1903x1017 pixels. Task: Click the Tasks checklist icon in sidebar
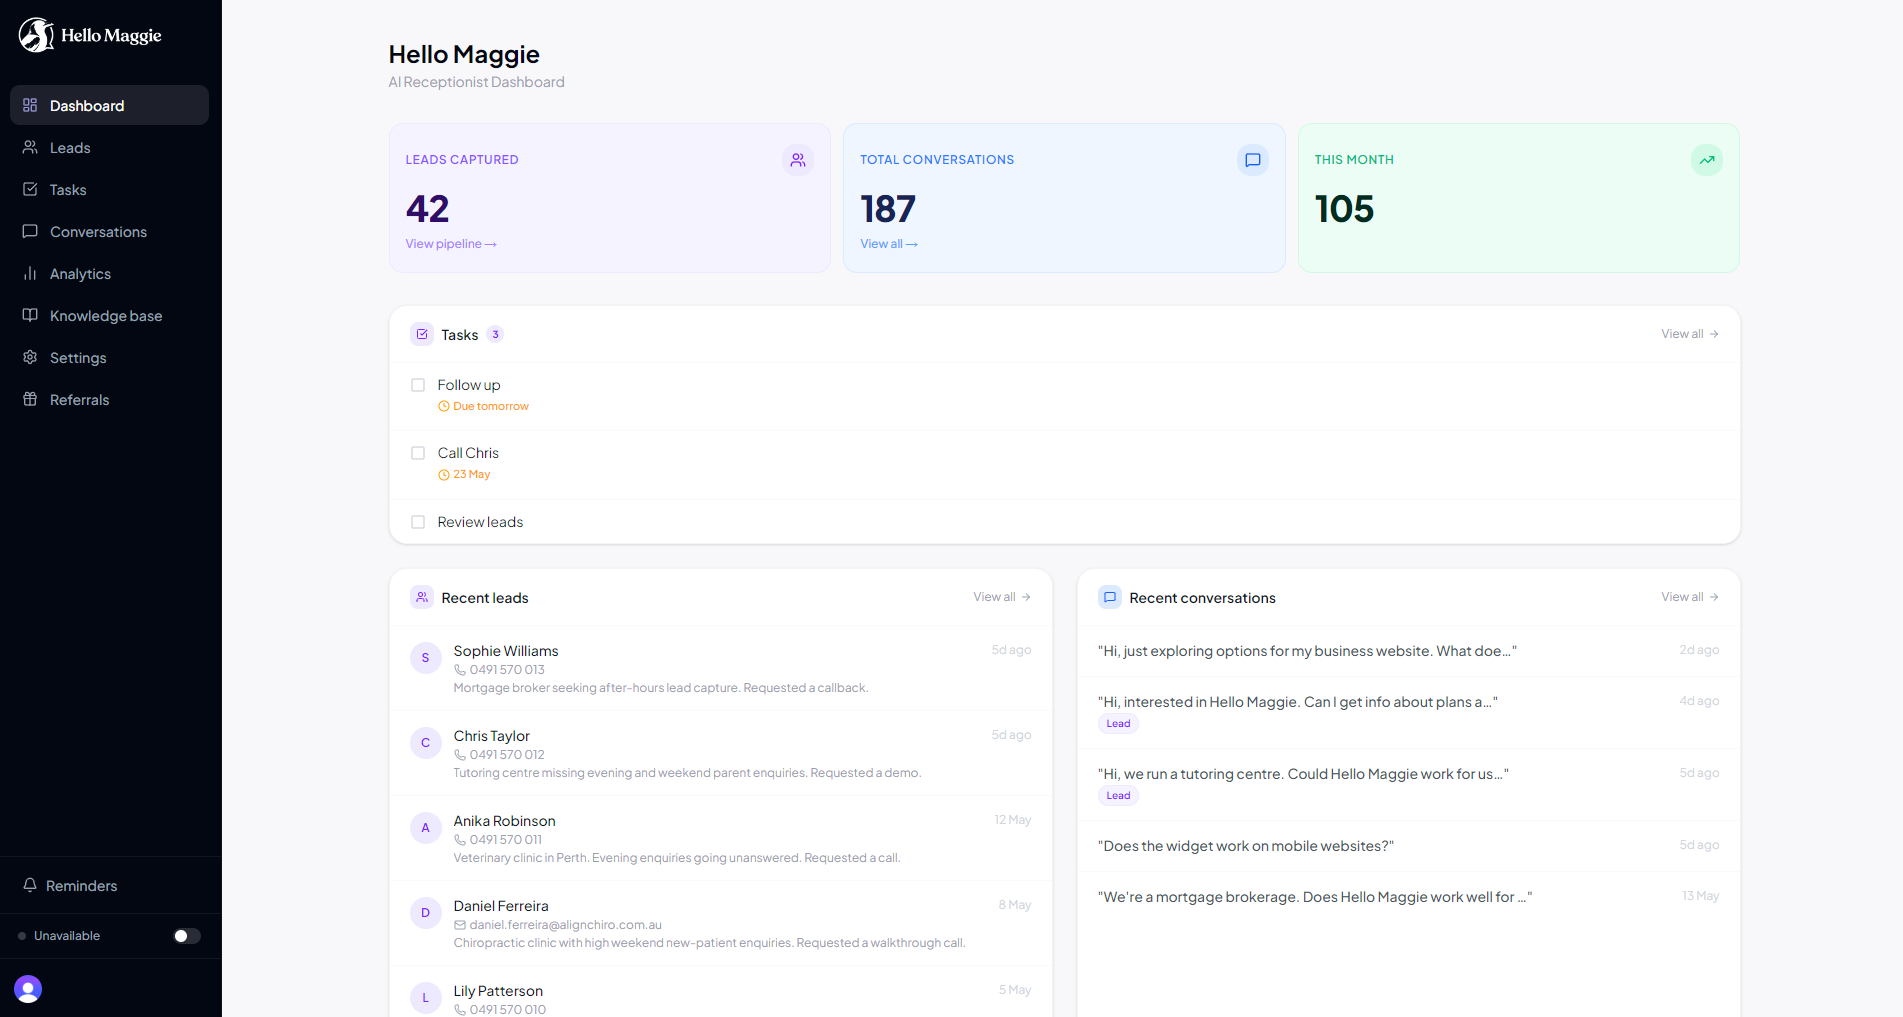(x=30, y=189)
